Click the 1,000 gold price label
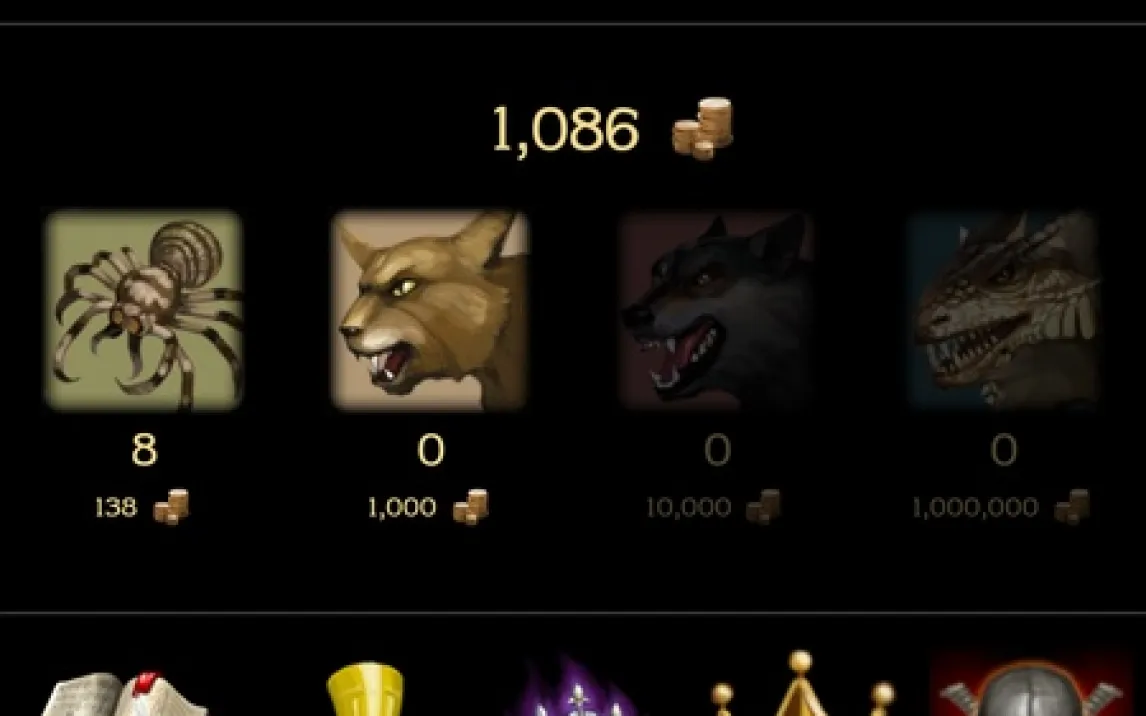This screenshot has height=716, width=1146. 402,507
